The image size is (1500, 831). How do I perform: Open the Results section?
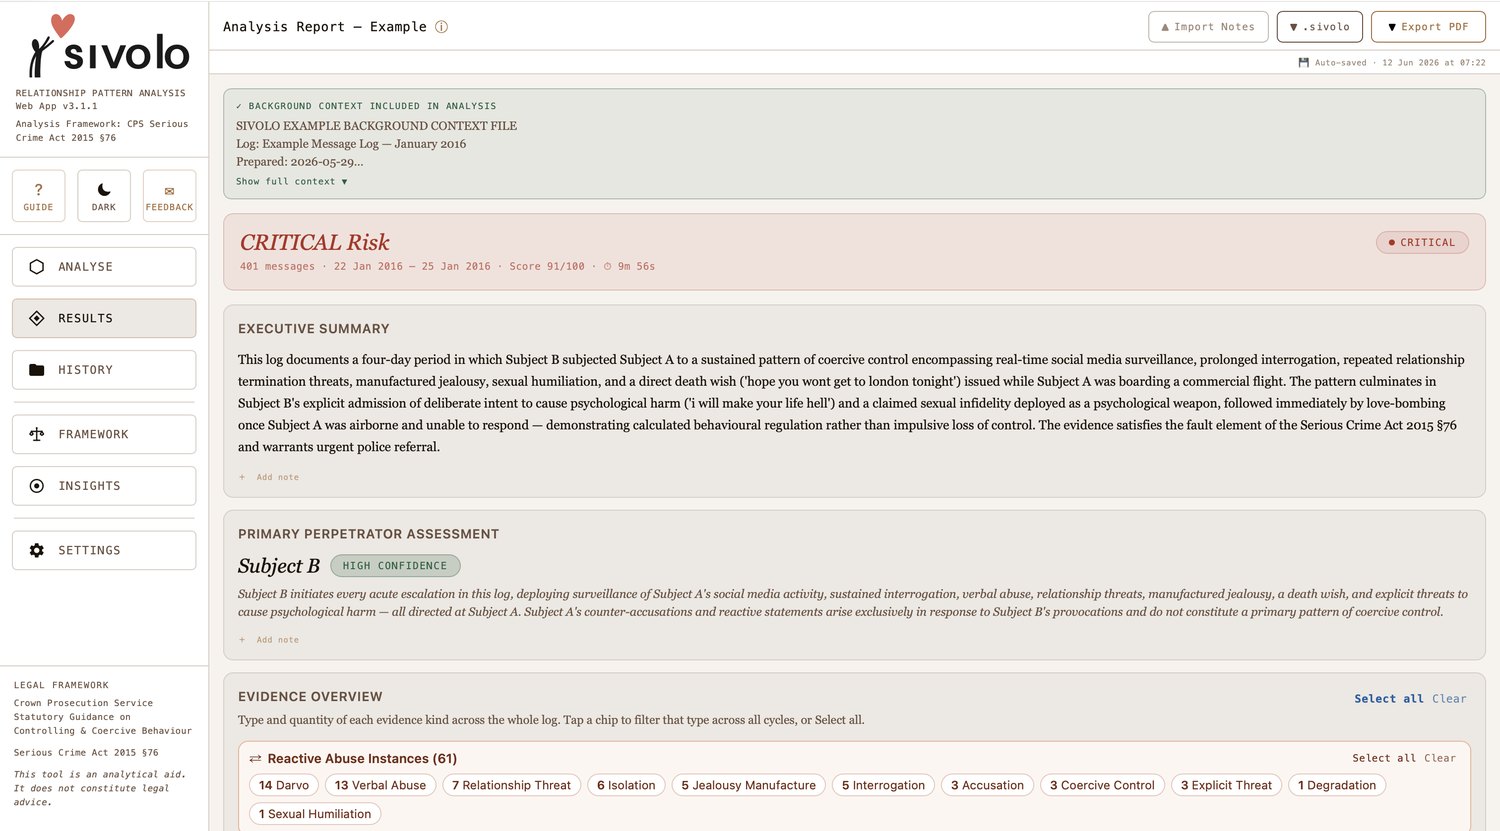point(104,318)
